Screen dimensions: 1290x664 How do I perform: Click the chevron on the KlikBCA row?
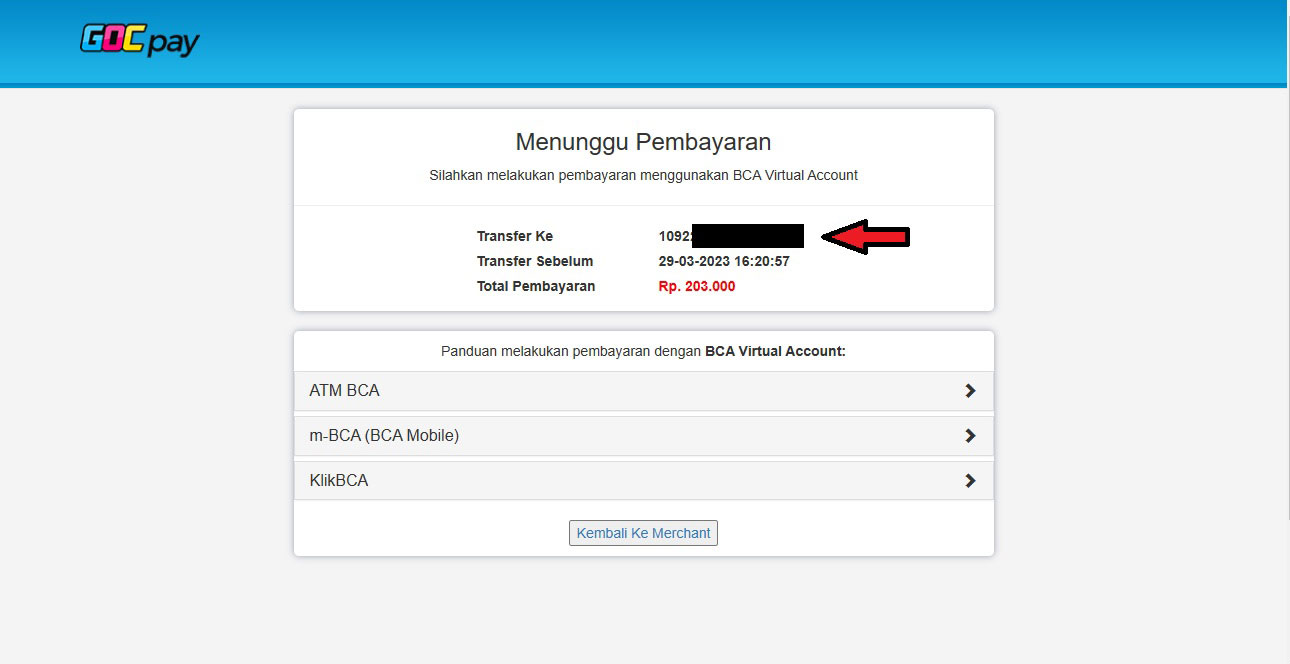pyautogui.click(x=970, y=481)
